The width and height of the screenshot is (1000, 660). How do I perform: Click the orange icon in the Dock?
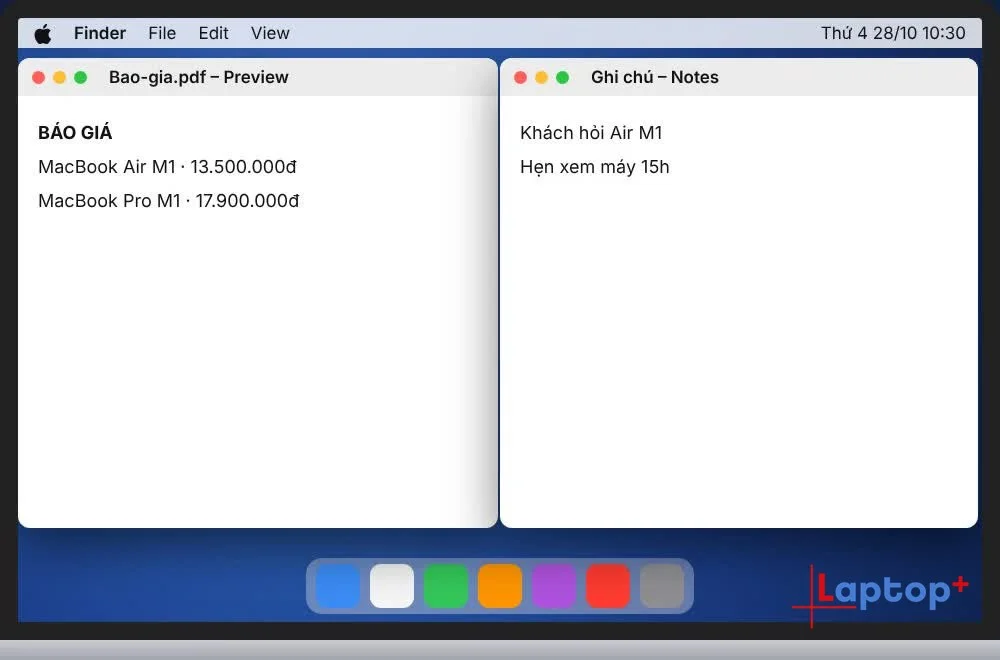(x=500, y=585)
